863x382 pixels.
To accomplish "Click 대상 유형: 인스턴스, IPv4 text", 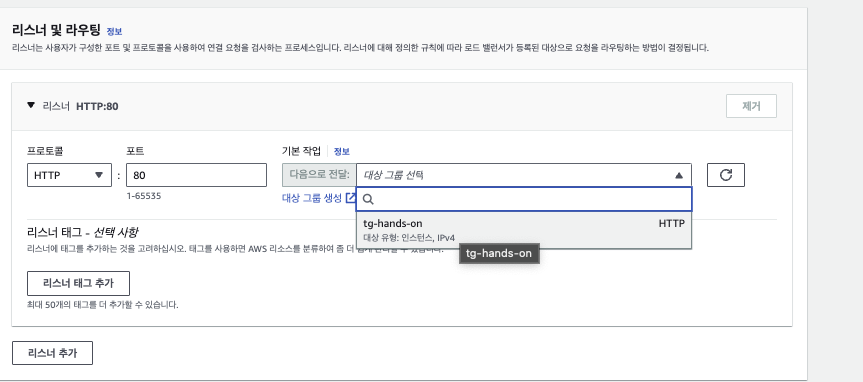I will pos(409,238).
